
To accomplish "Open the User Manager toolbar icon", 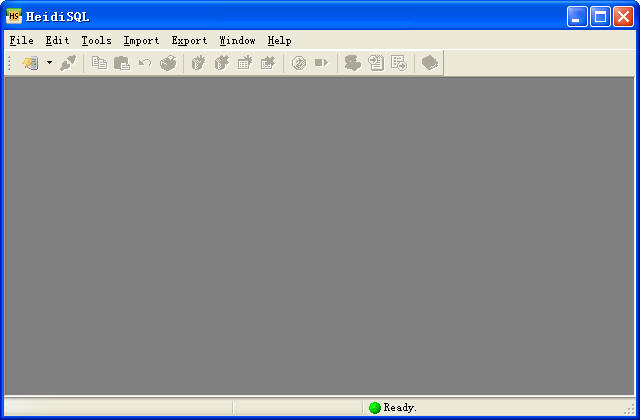I will pos(352,63).
